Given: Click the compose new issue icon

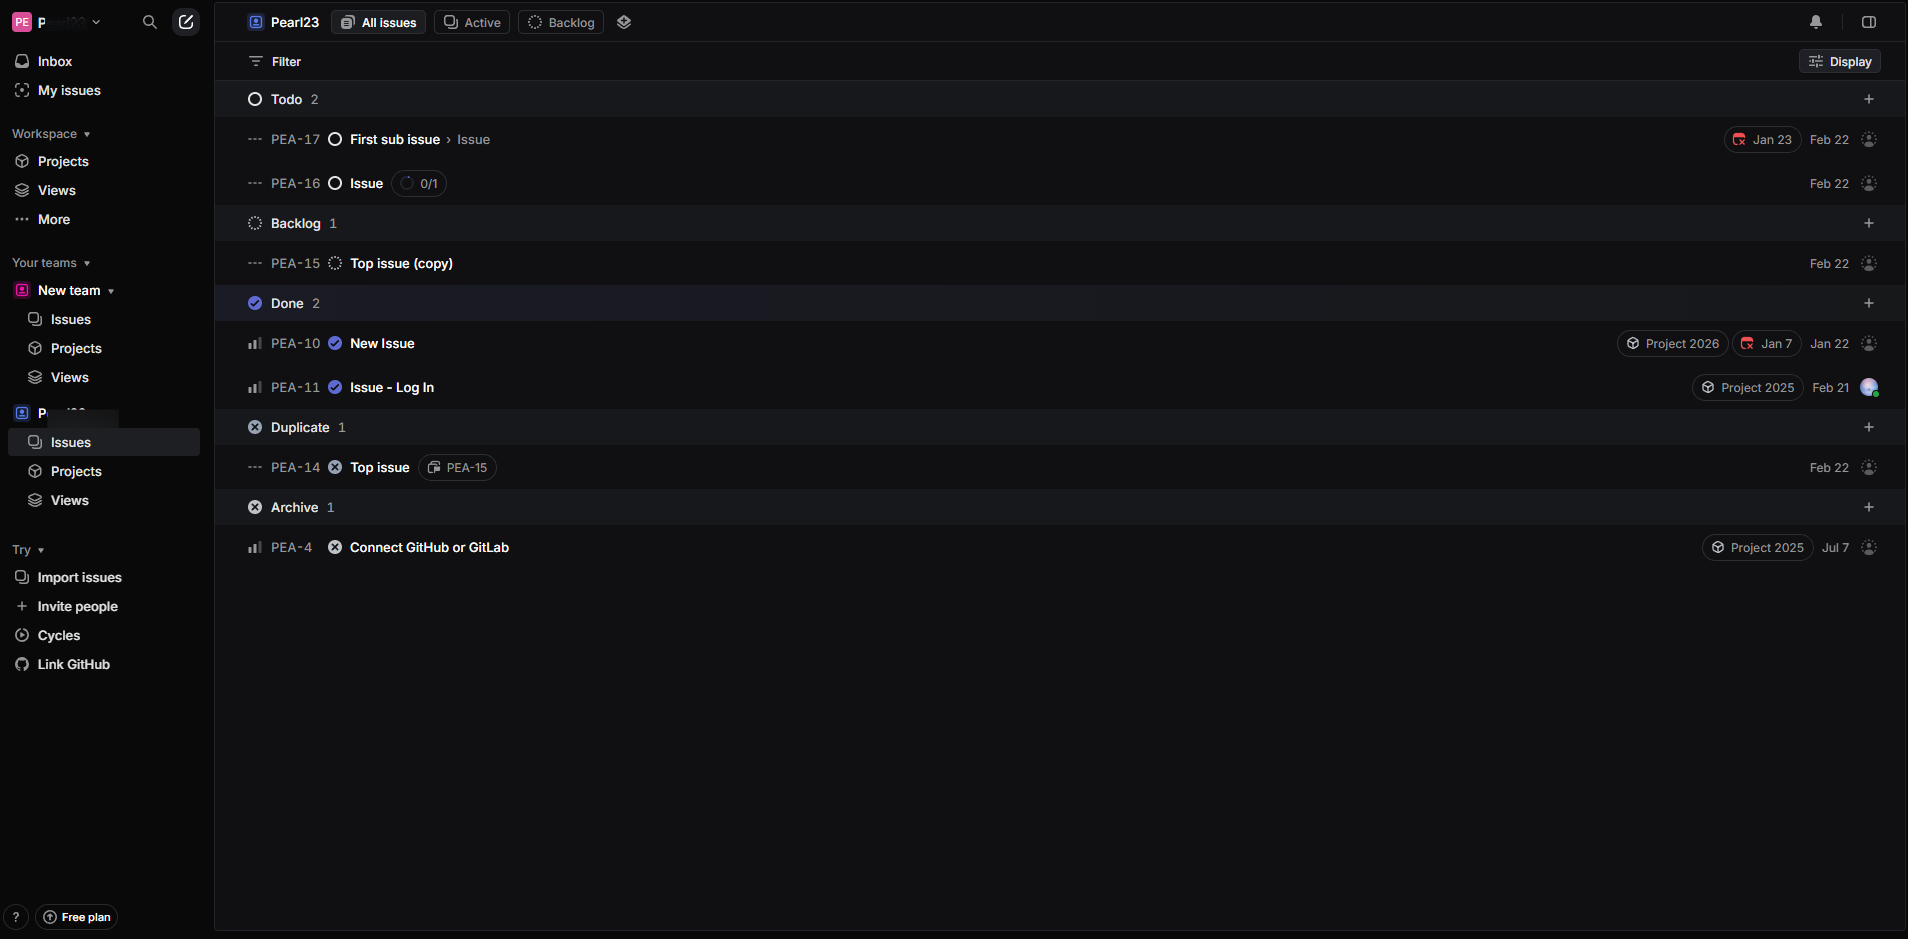Looking at the screenshot, I should (186, 22).
